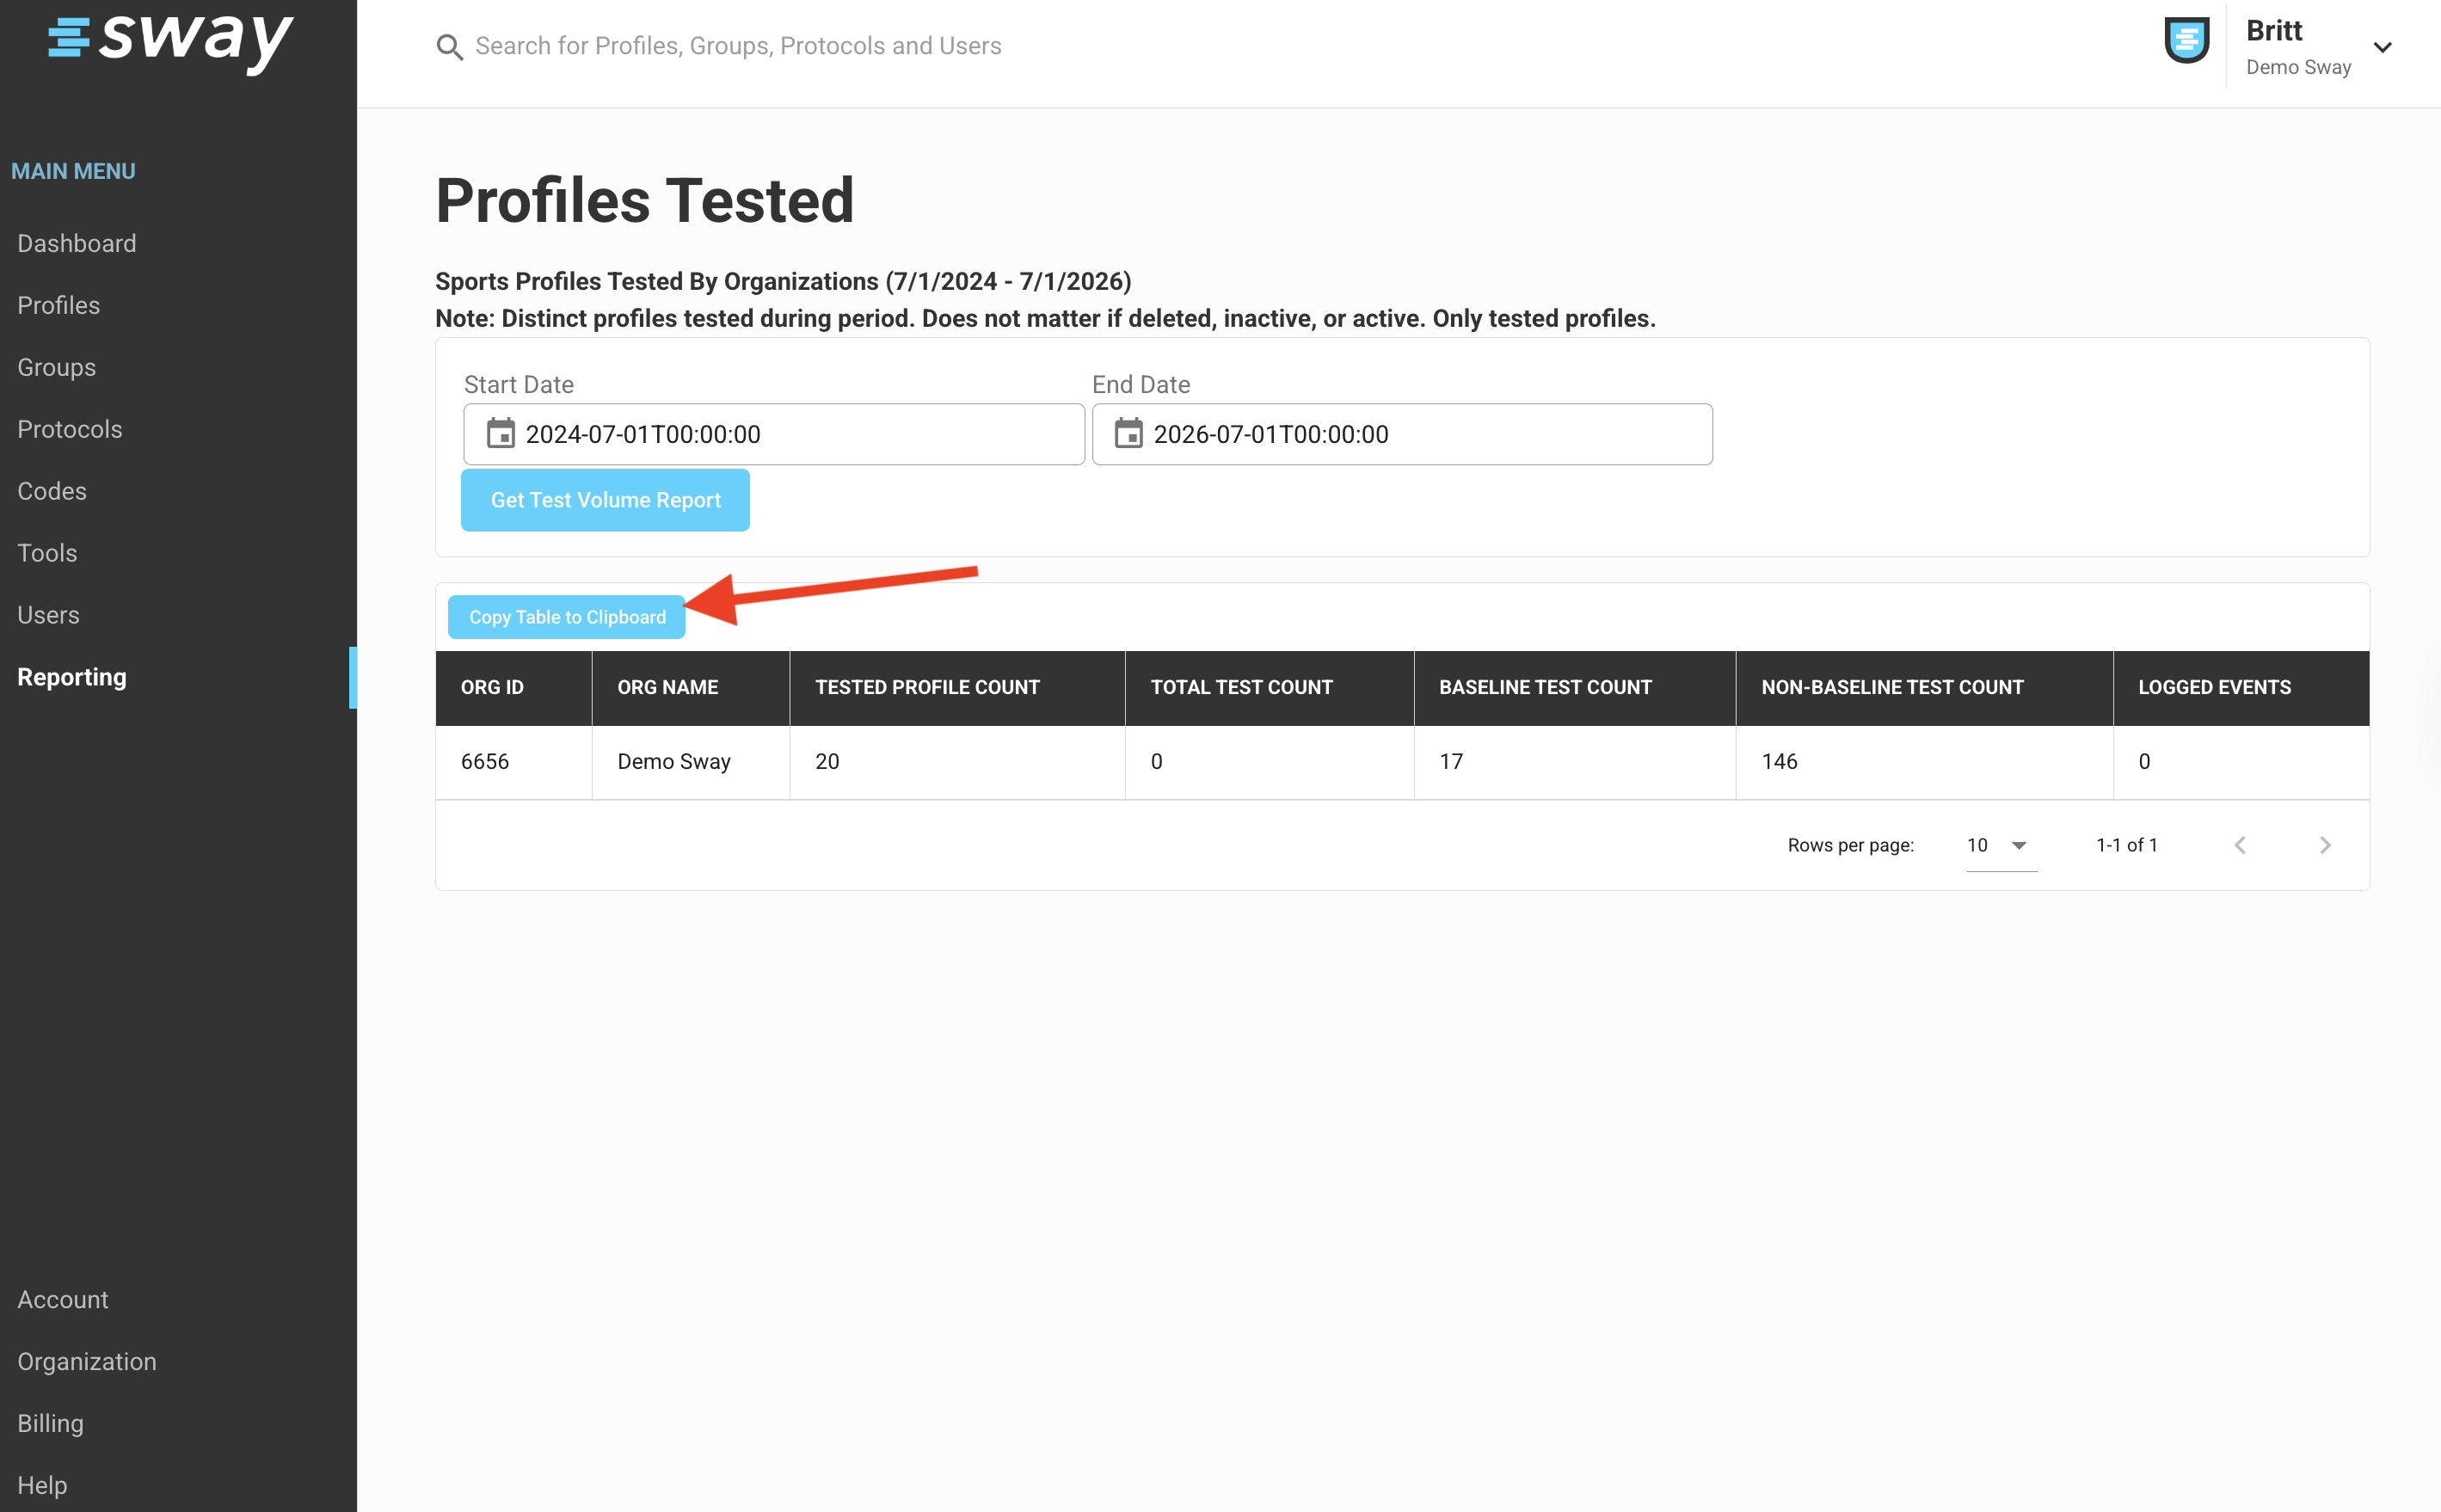Select the tested profile count 20 cell
The width and height of the screenshot is (2441, 1512).
click(958, 762)
